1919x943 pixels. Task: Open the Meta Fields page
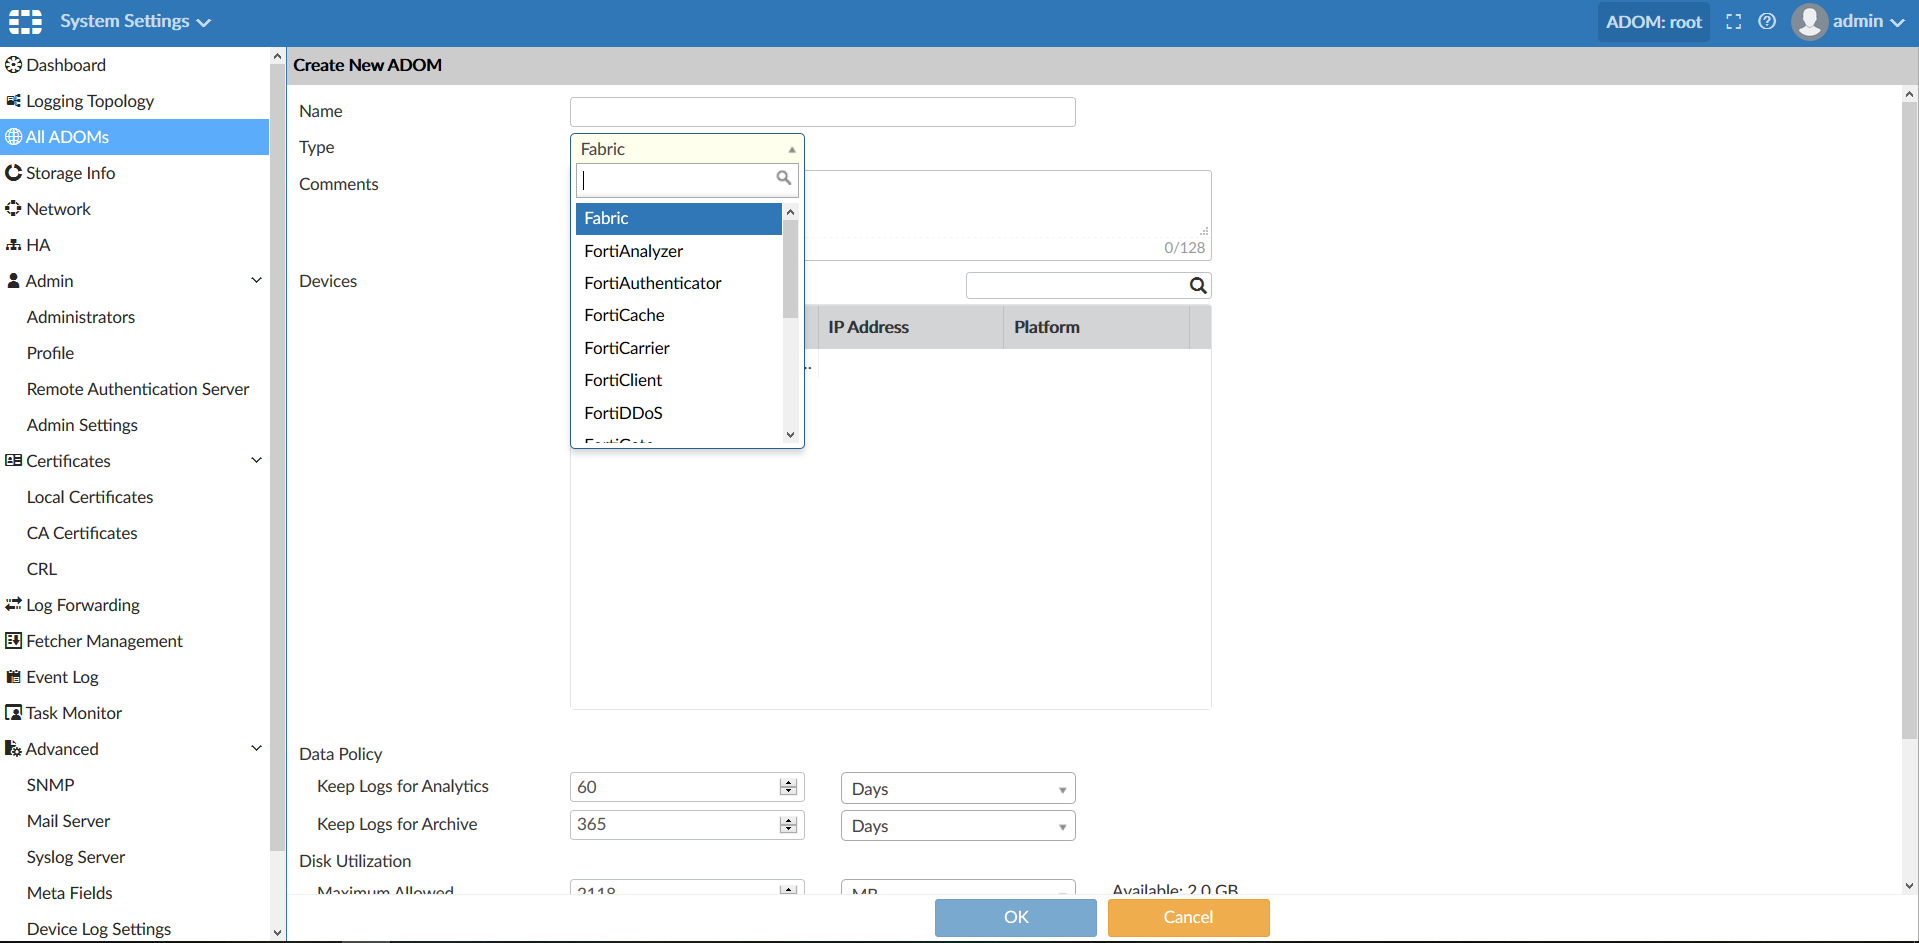point(70,893)
